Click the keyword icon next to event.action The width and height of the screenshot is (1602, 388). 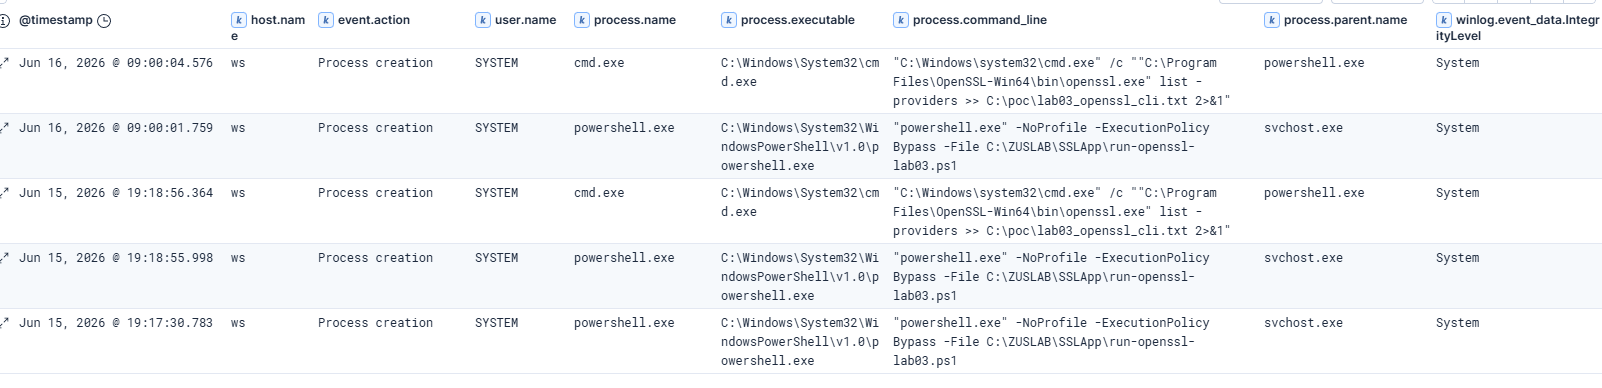tap(326, 20)
